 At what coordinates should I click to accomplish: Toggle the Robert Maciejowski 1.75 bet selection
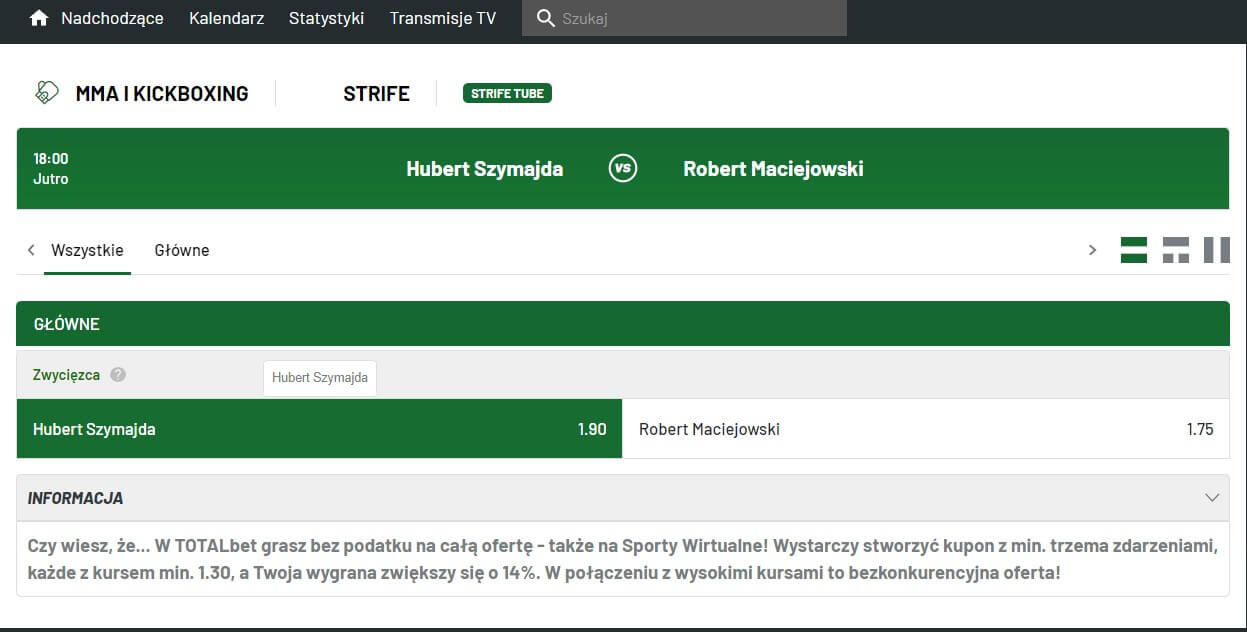click(x=925, y=429)
